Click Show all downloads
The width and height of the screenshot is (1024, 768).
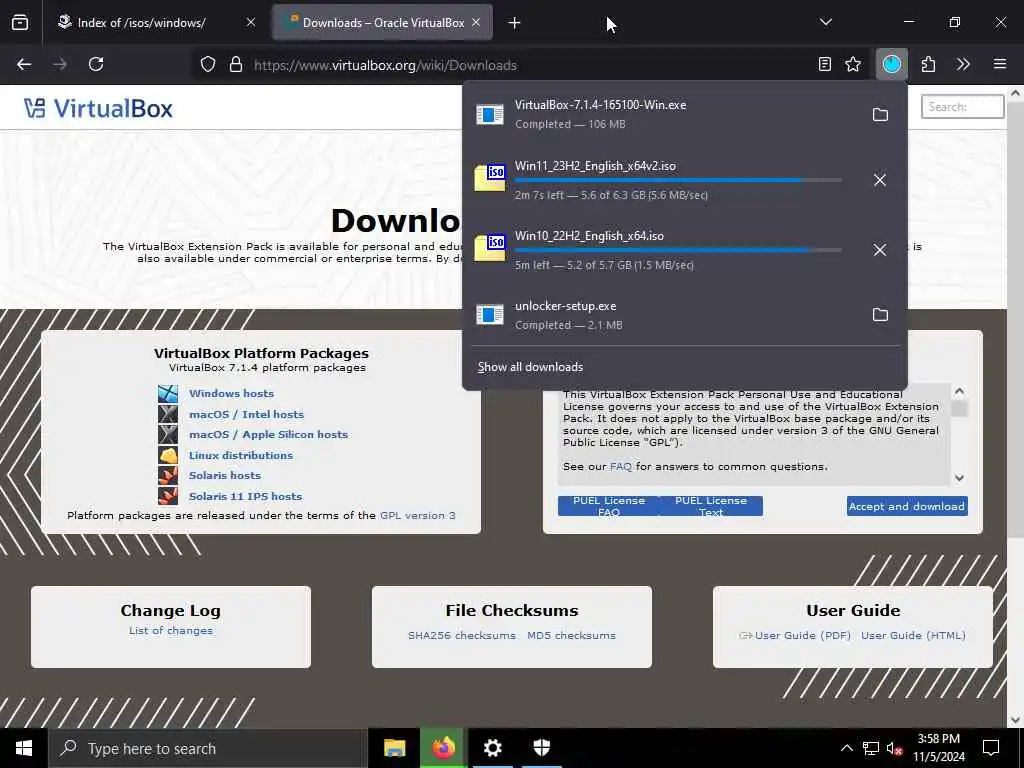530,367
